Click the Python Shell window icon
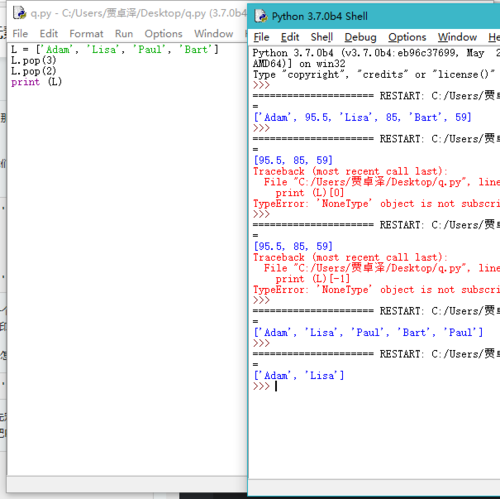 [x=261, y=16]
